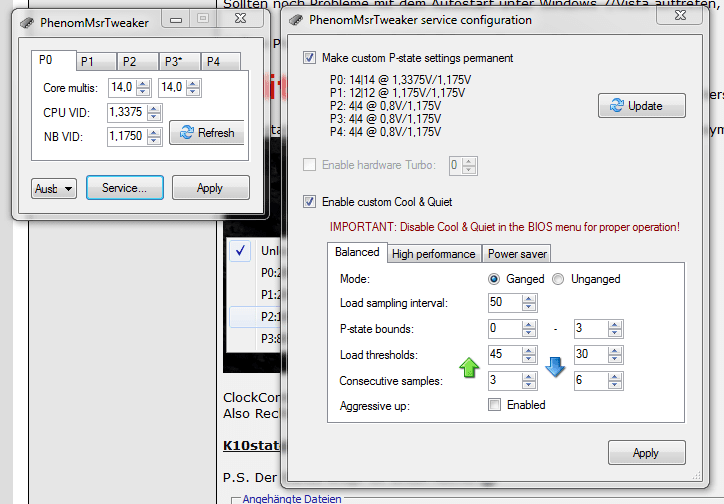Click Apply in the main PhenomMsrTweaker window
Viewport: 724px width, 504px height.
pos(211,188)
